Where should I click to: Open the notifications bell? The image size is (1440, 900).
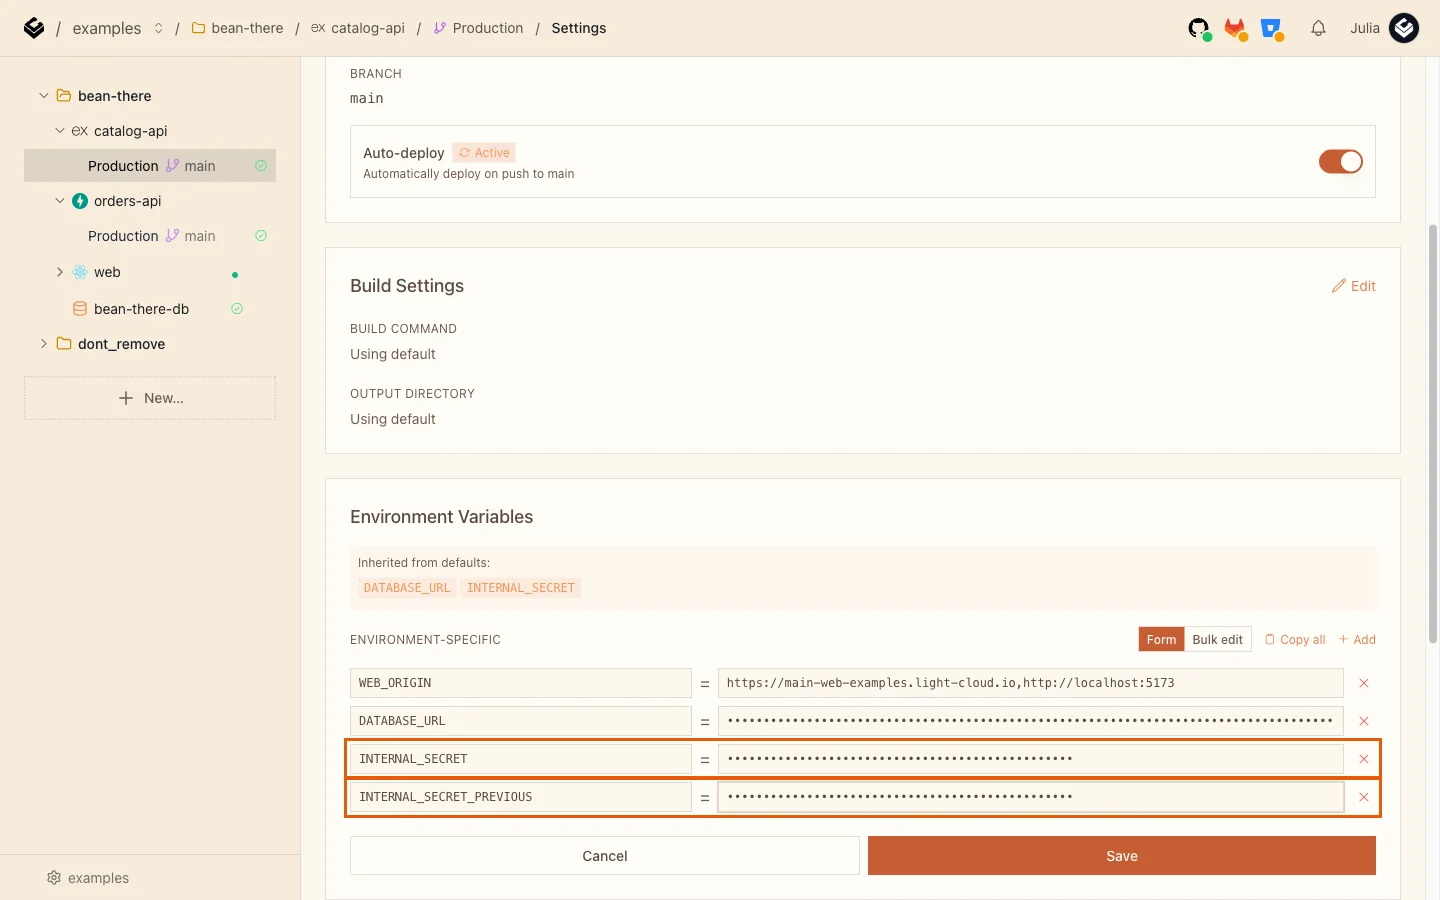1318,28
